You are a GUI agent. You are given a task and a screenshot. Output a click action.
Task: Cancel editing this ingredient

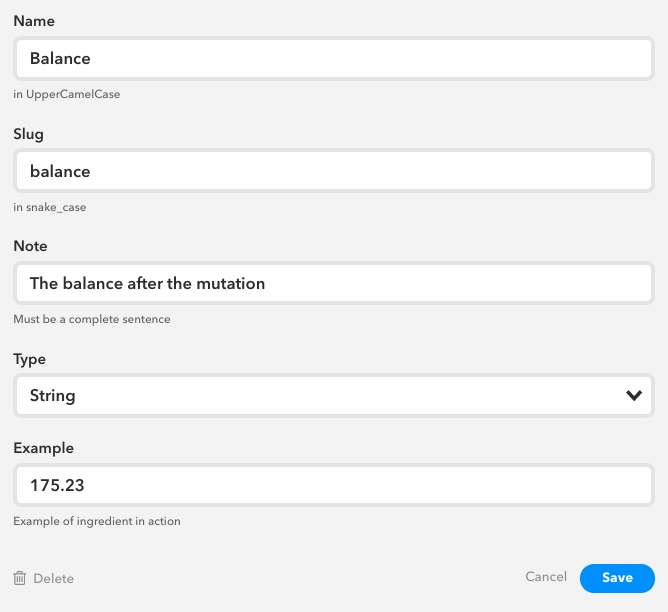[x=546, y=577]
